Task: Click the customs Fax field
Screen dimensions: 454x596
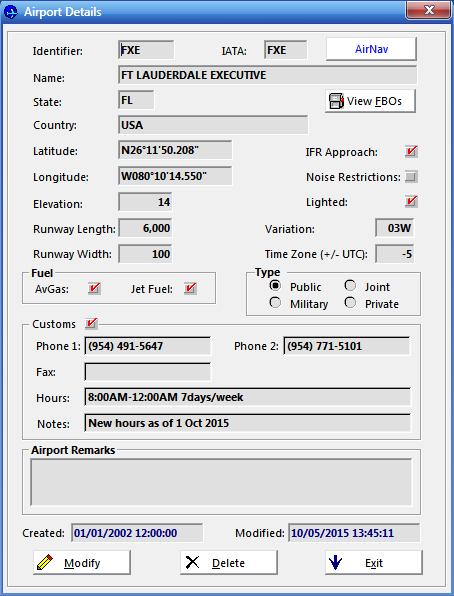Action: coord(148,372)
